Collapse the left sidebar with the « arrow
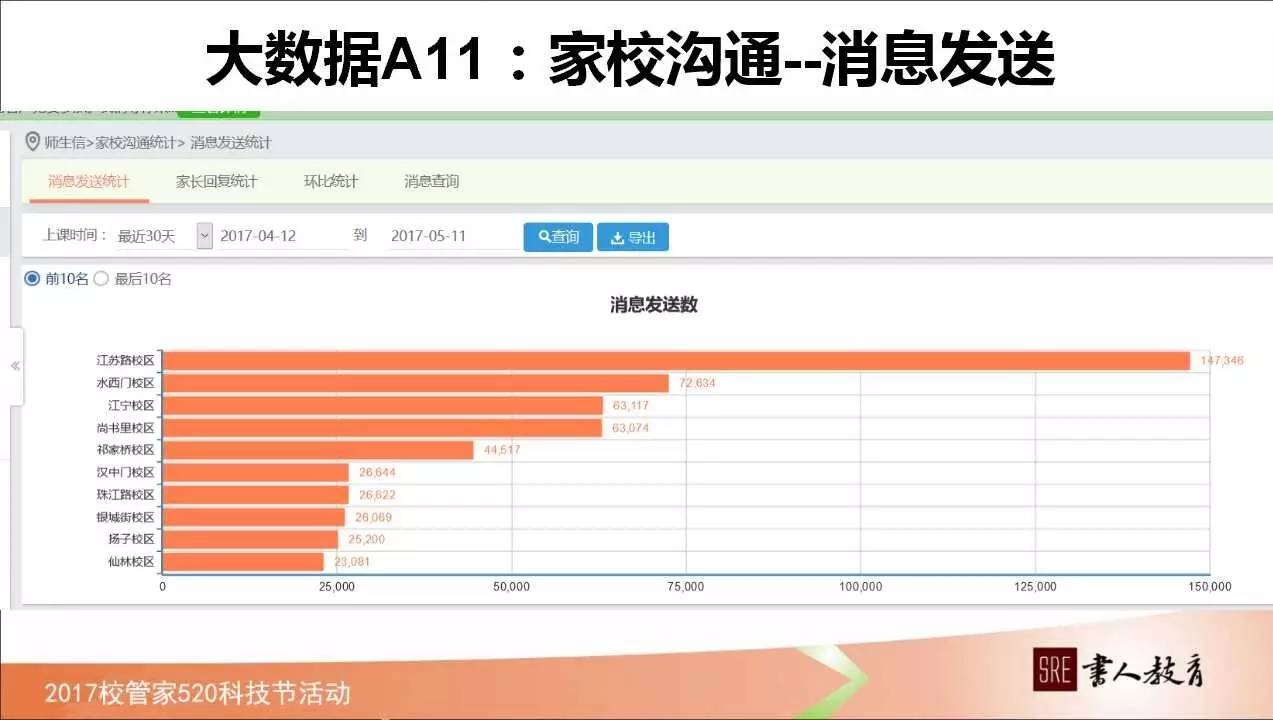The height and width of the screenshot is (720, 1273). click(15, 365)
